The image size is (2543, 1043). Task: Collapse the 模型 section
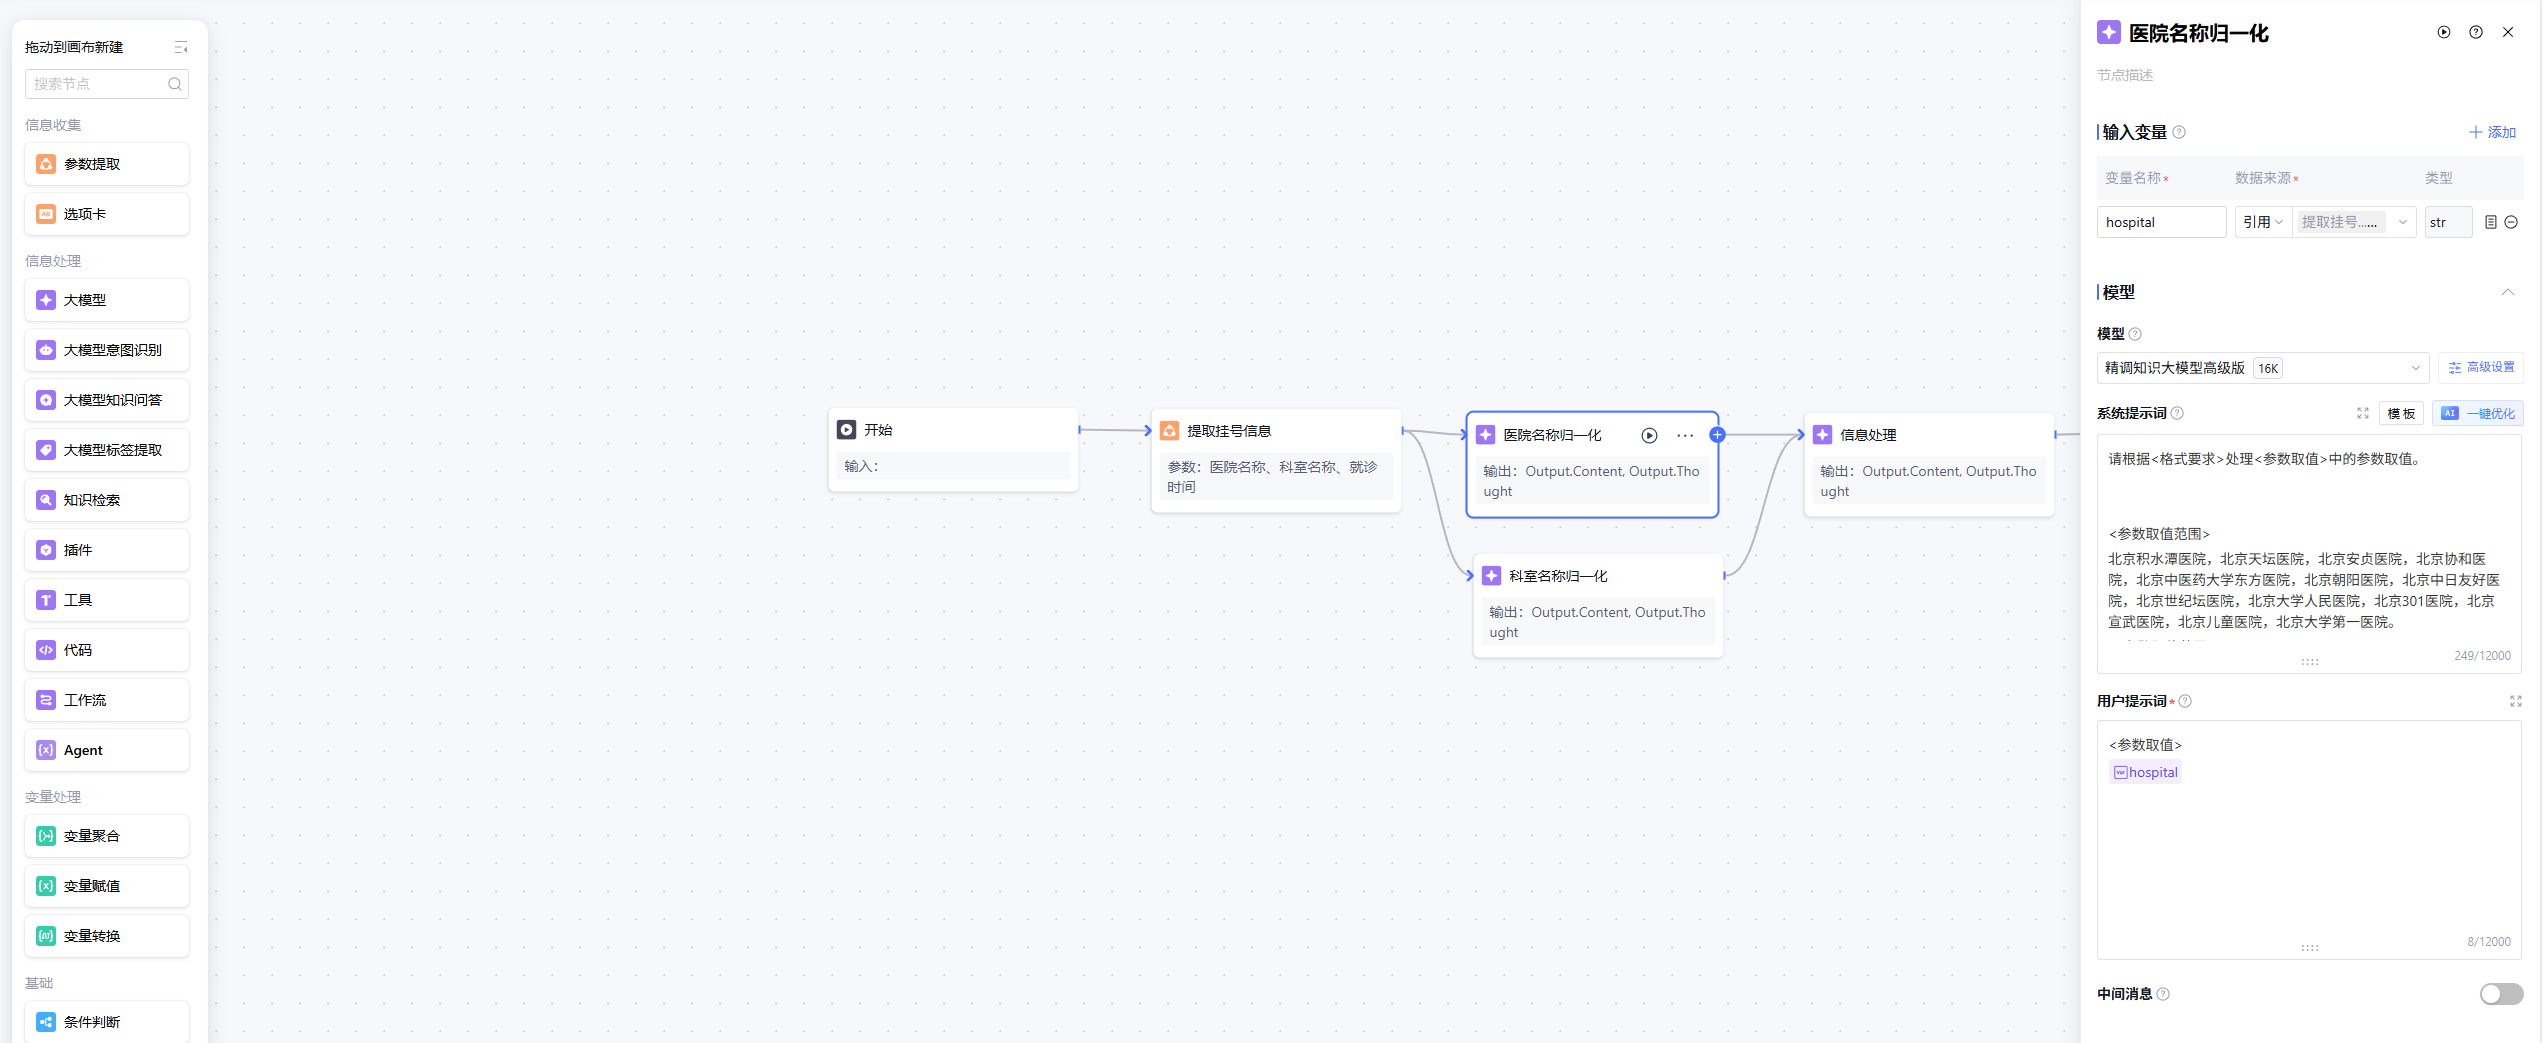tap(2507, 292)
